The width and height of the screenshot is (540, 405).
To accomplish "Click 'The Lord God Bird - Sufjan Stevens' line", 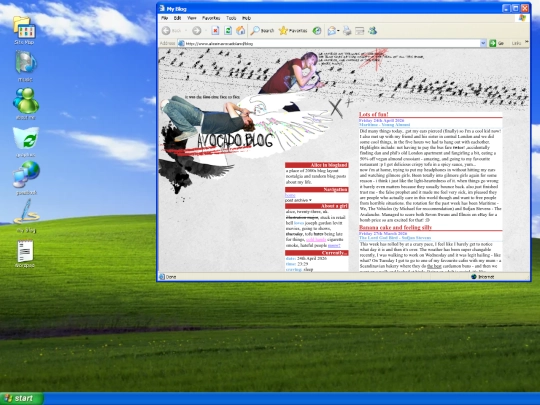I will tap(395, 238).
